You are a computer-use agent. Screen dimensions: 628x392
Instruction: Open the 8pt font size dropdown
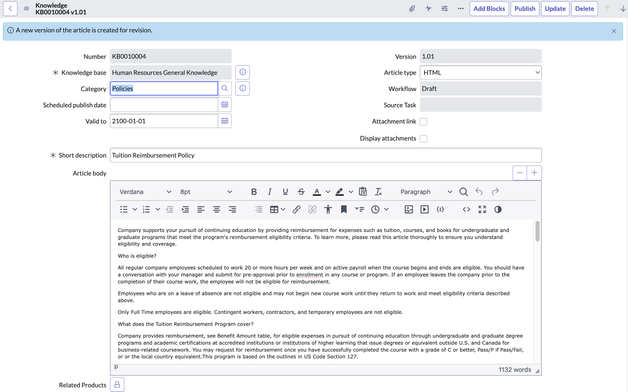coord(206,192)
